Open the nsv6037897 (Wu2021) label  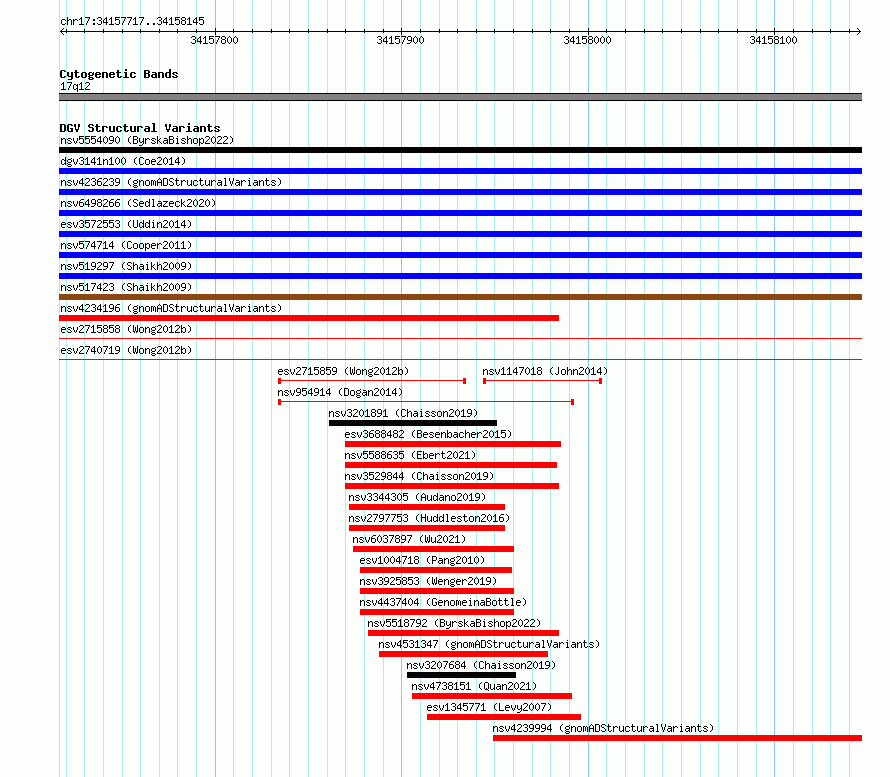point(409,539)
